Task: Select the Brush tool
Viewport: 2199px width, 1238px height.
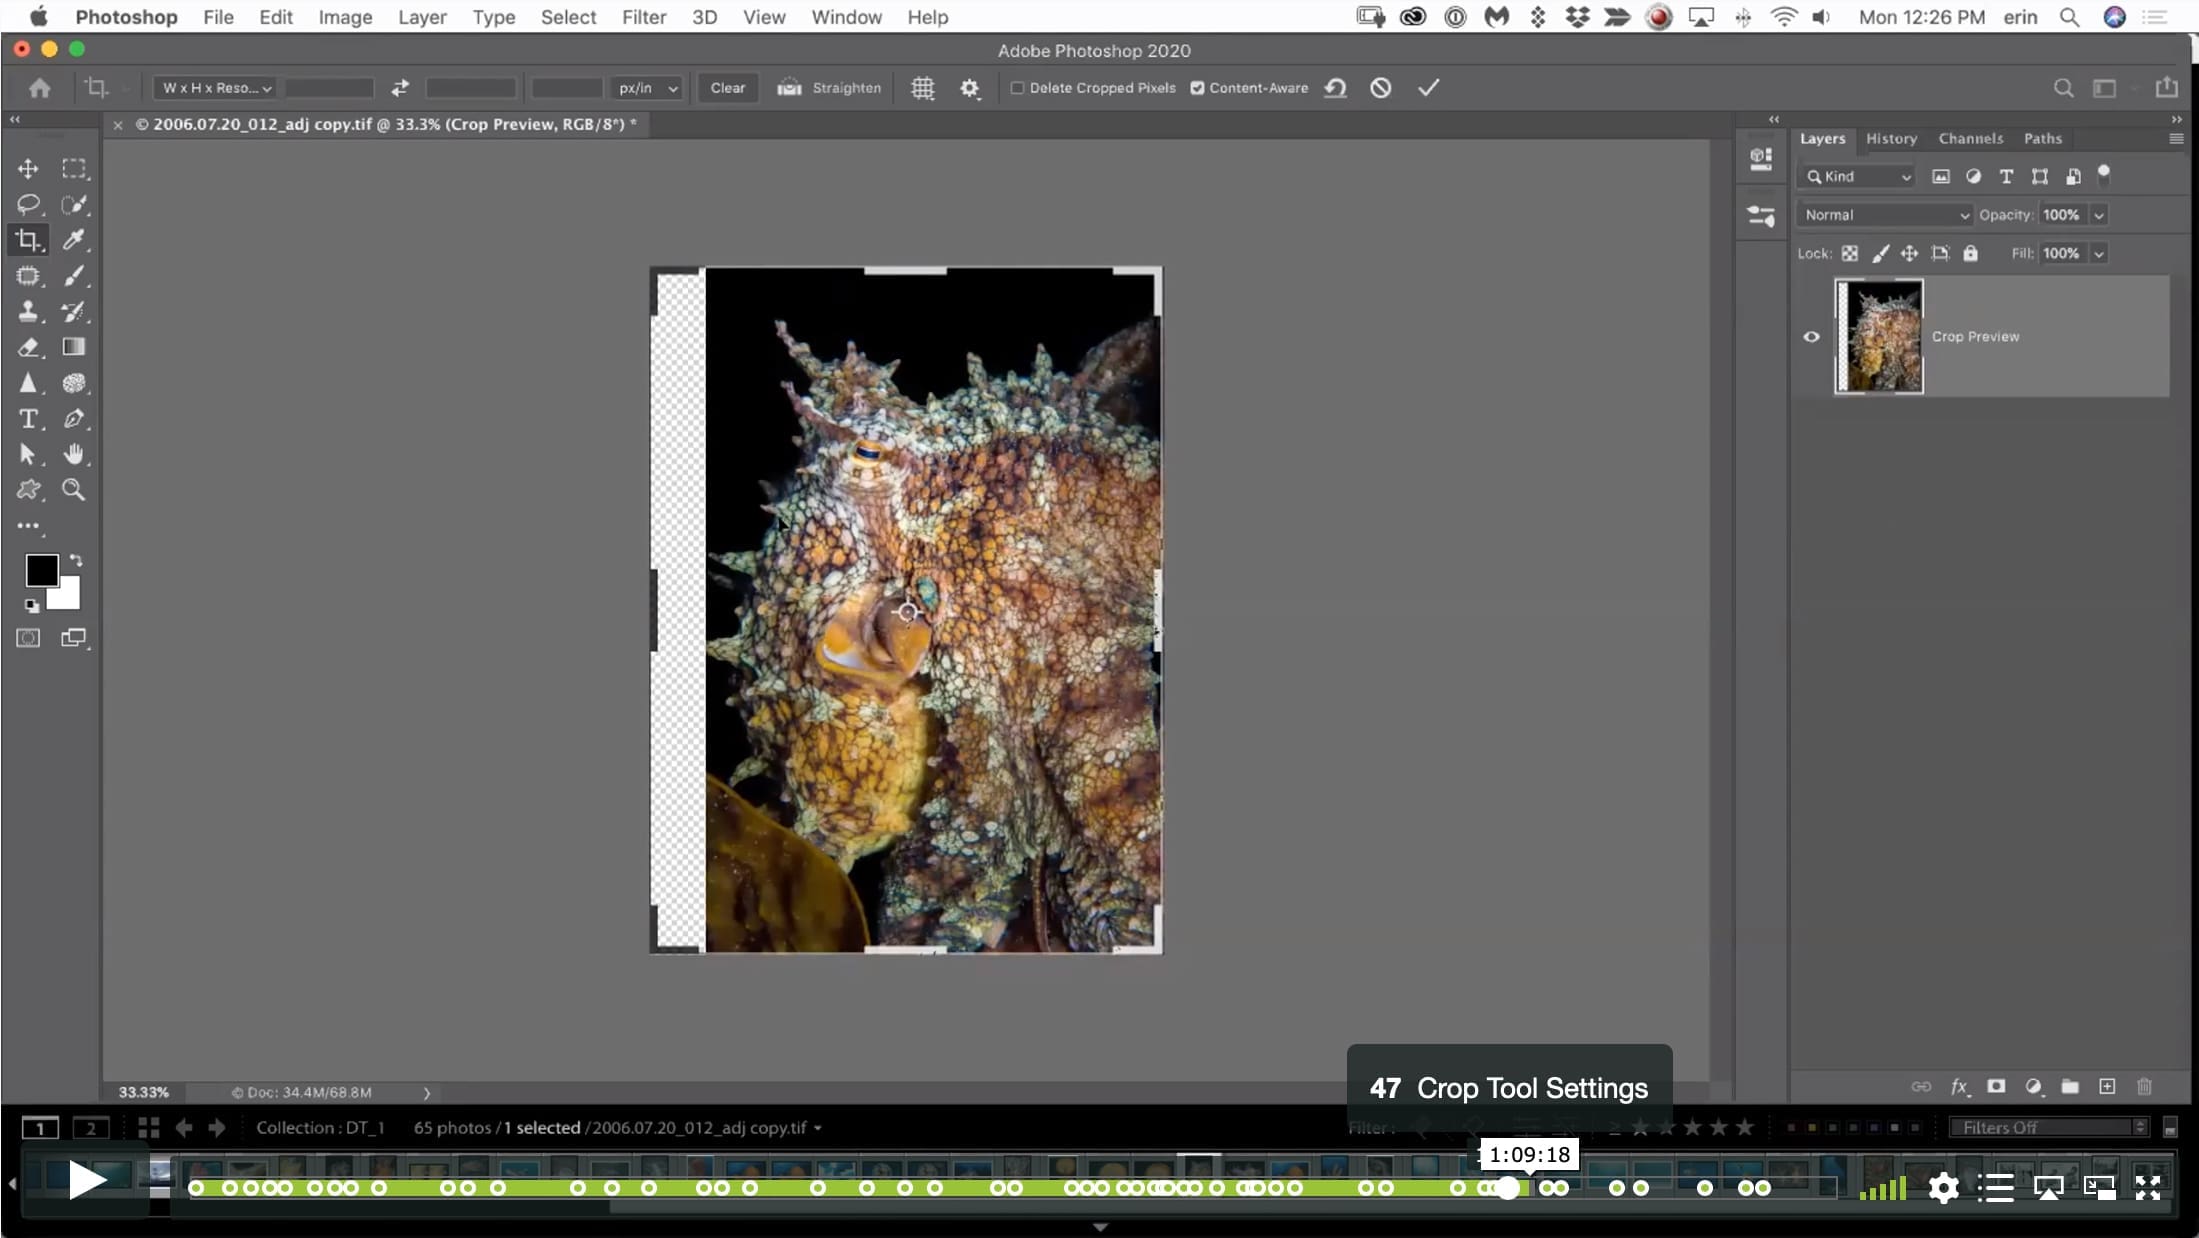Action: click(x=74, y=276)
